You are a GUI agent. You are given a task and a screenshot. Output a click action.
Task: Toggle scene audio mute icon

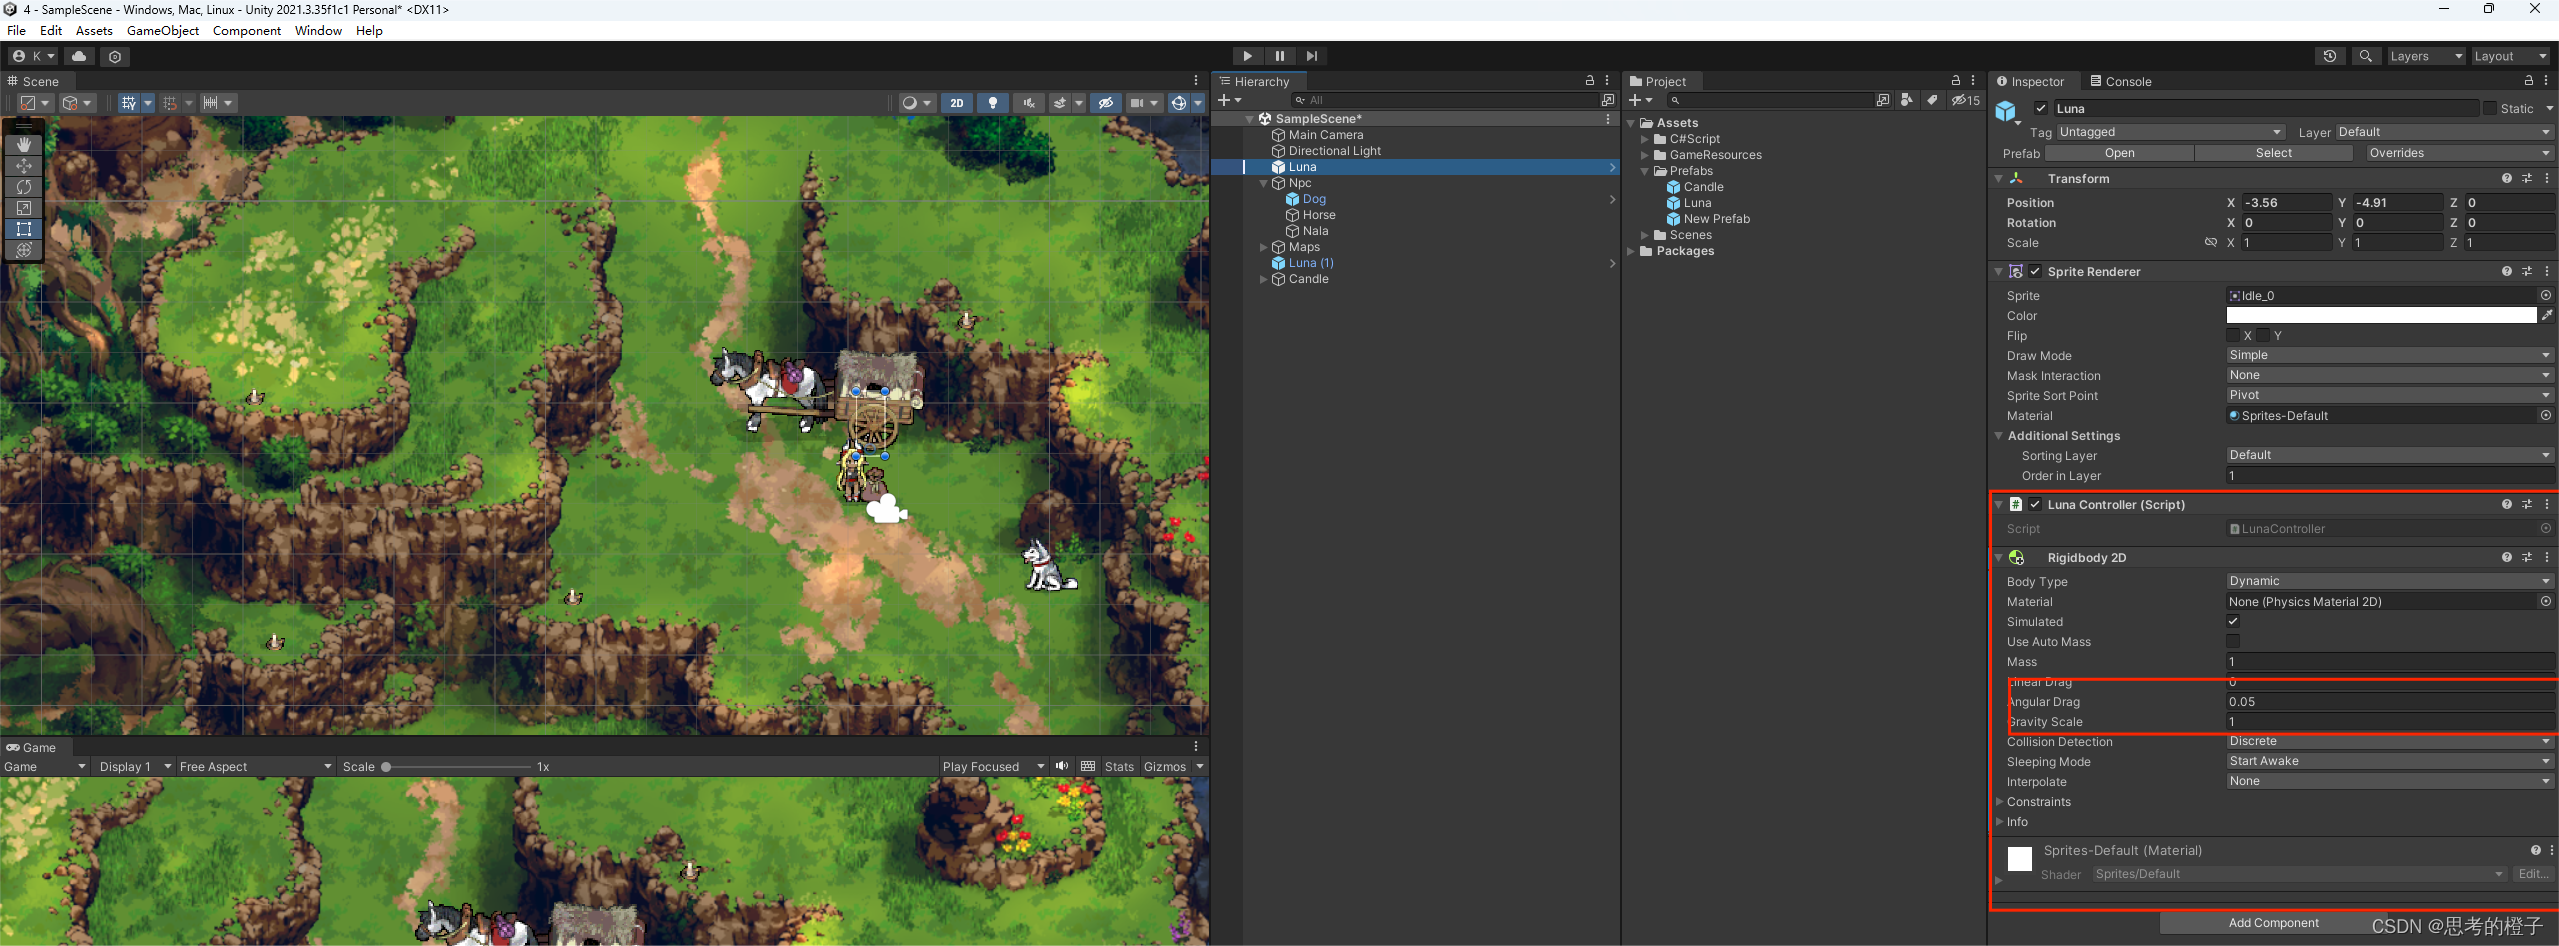(1029, 103)
